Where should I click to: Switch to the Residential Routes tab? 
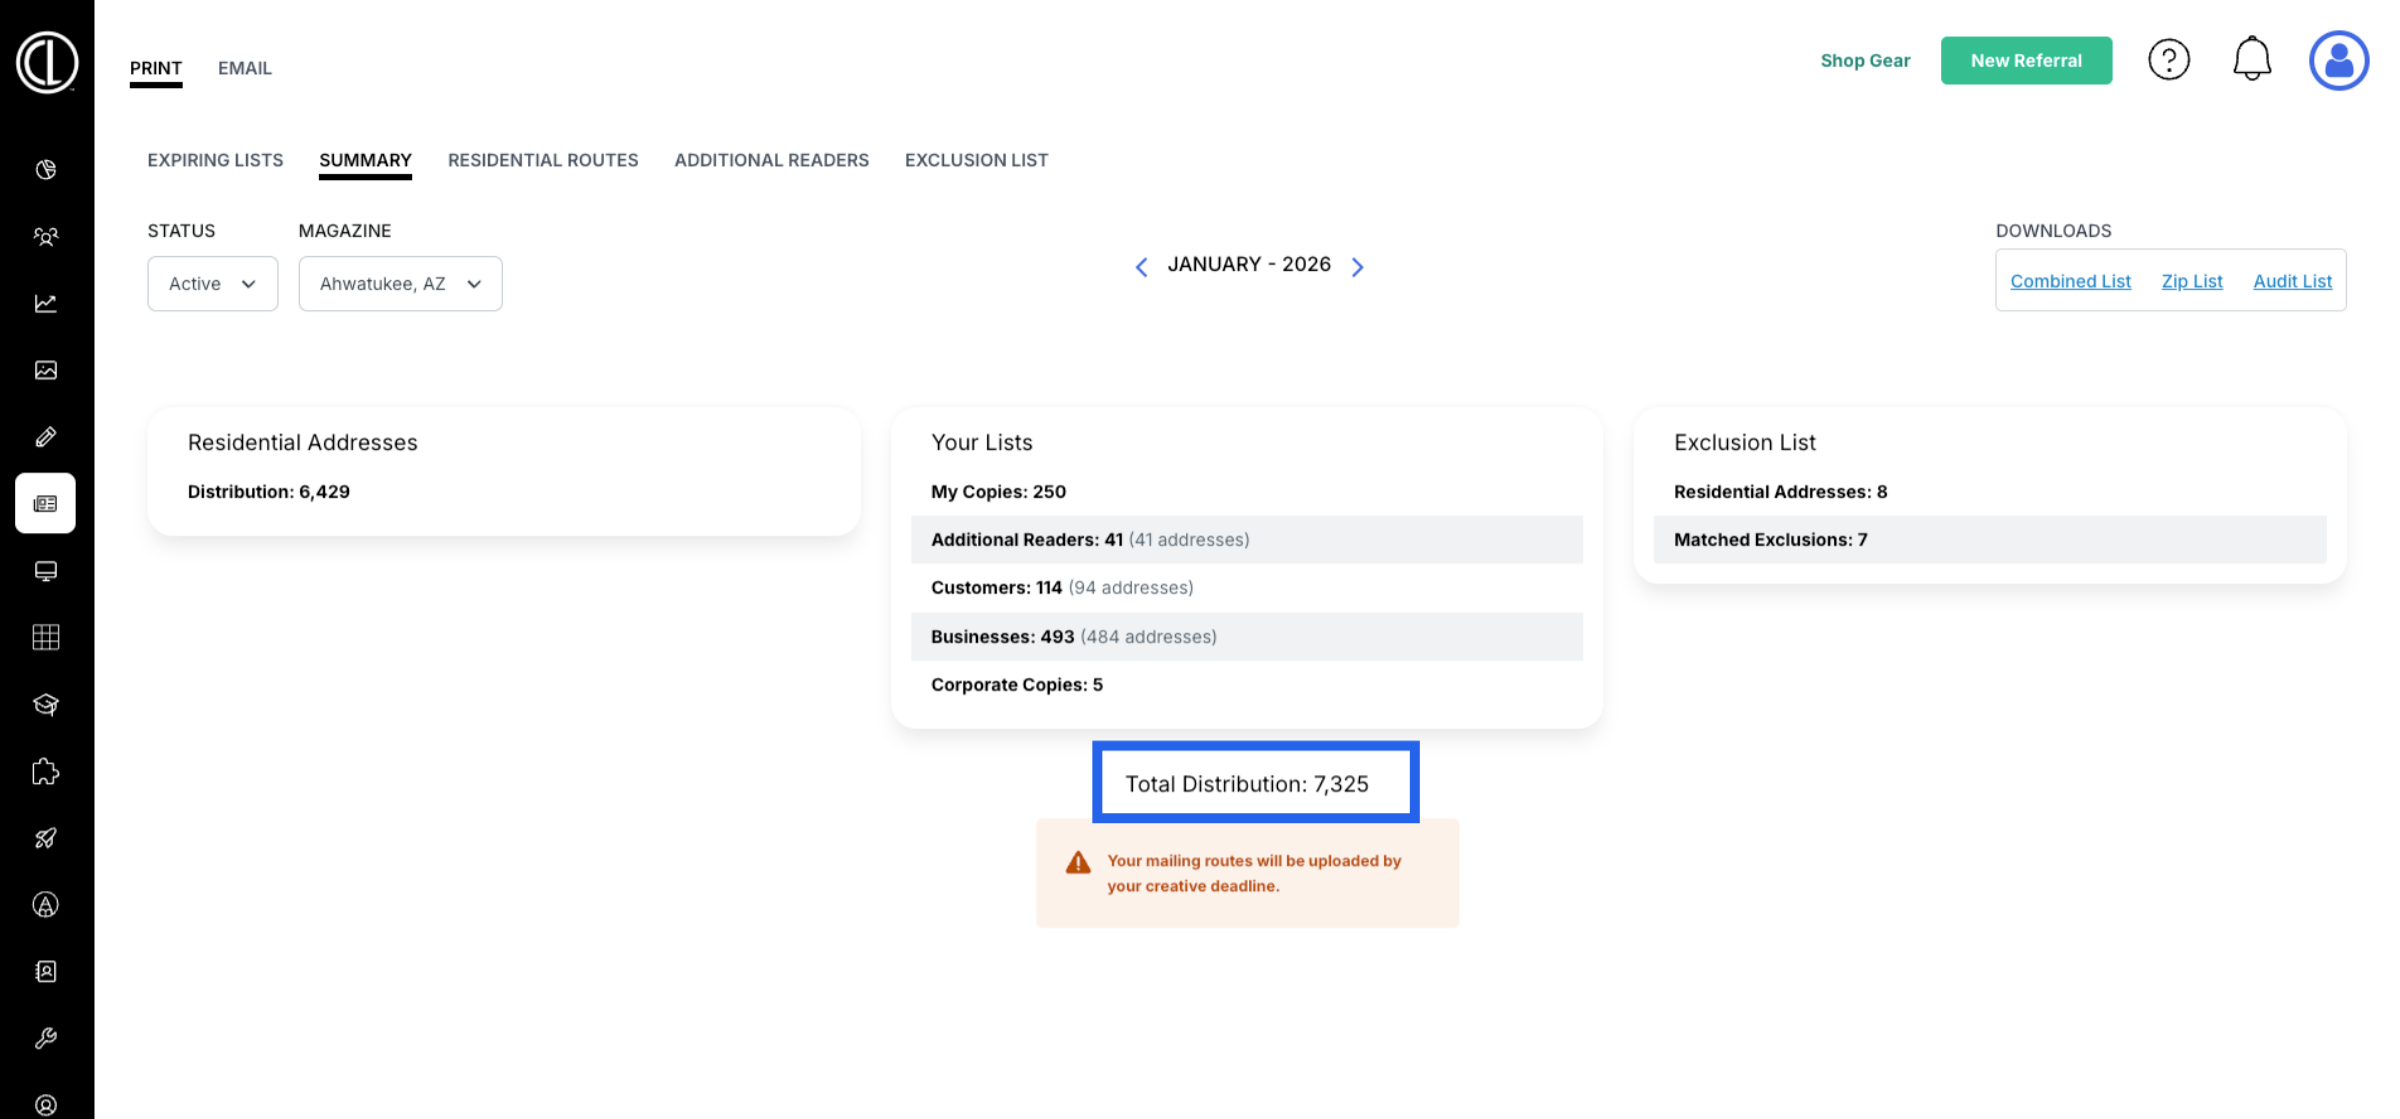click(542, 160)
